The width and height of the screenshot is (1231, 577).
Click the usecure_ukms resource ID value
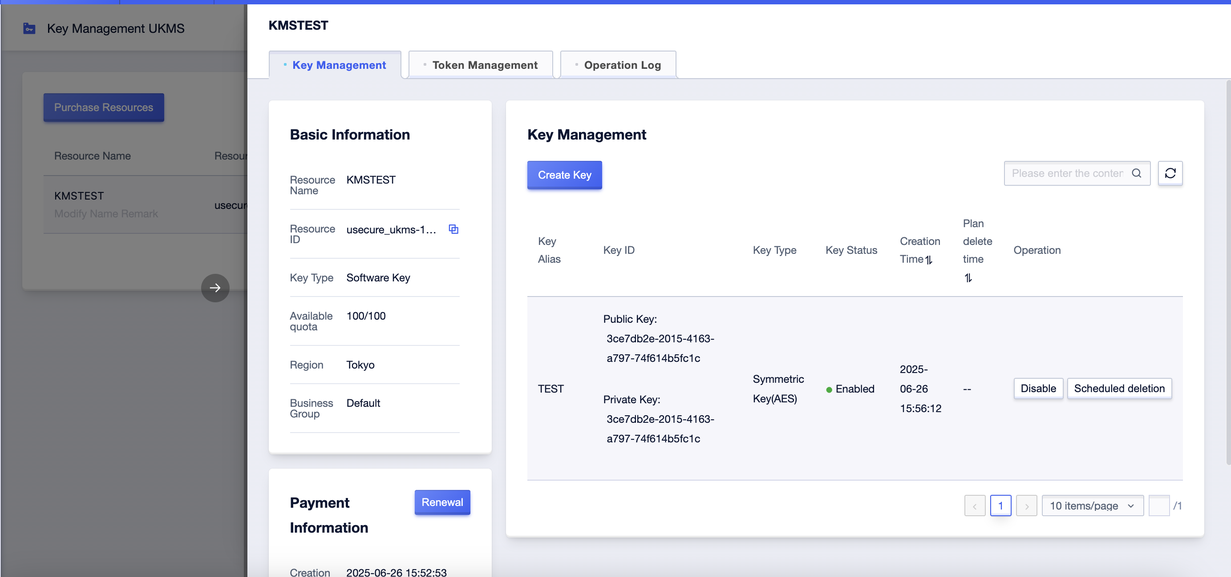click(x=391, y=230)
